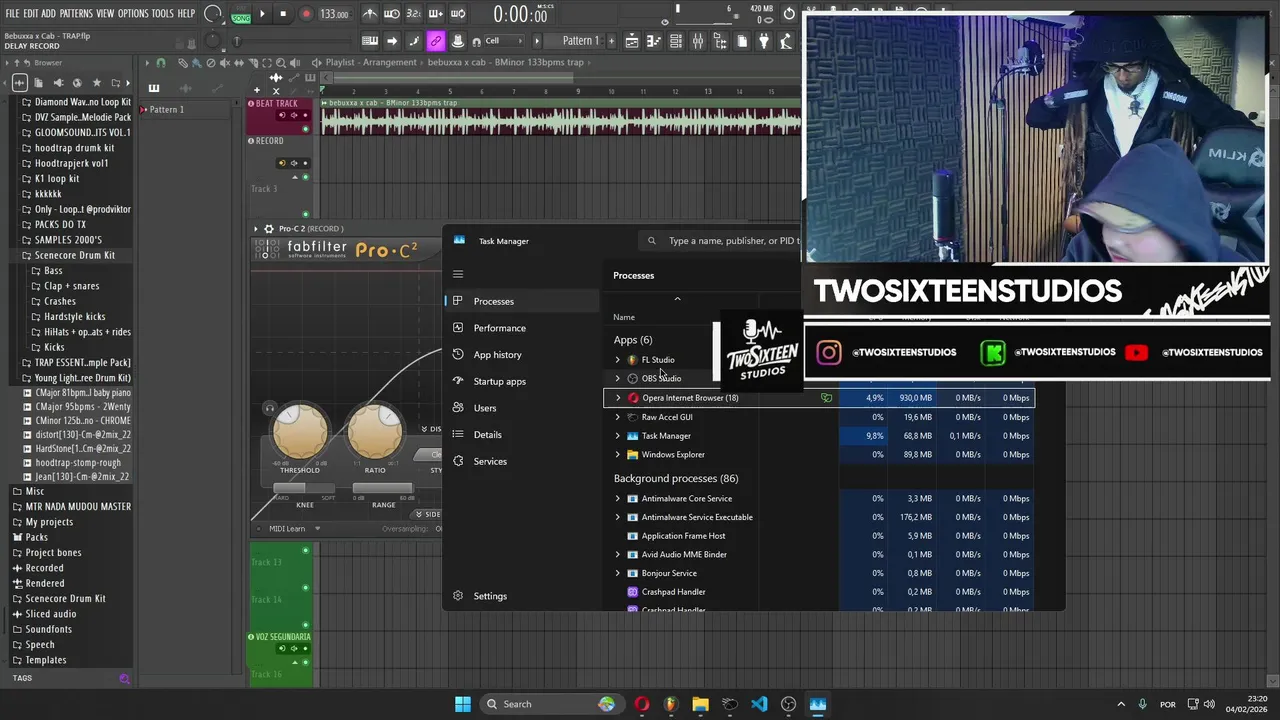Adjust the Pro-C 2 RATIO knob
Viewport: 1280px width, 720px height.
(x=374, y=432)
